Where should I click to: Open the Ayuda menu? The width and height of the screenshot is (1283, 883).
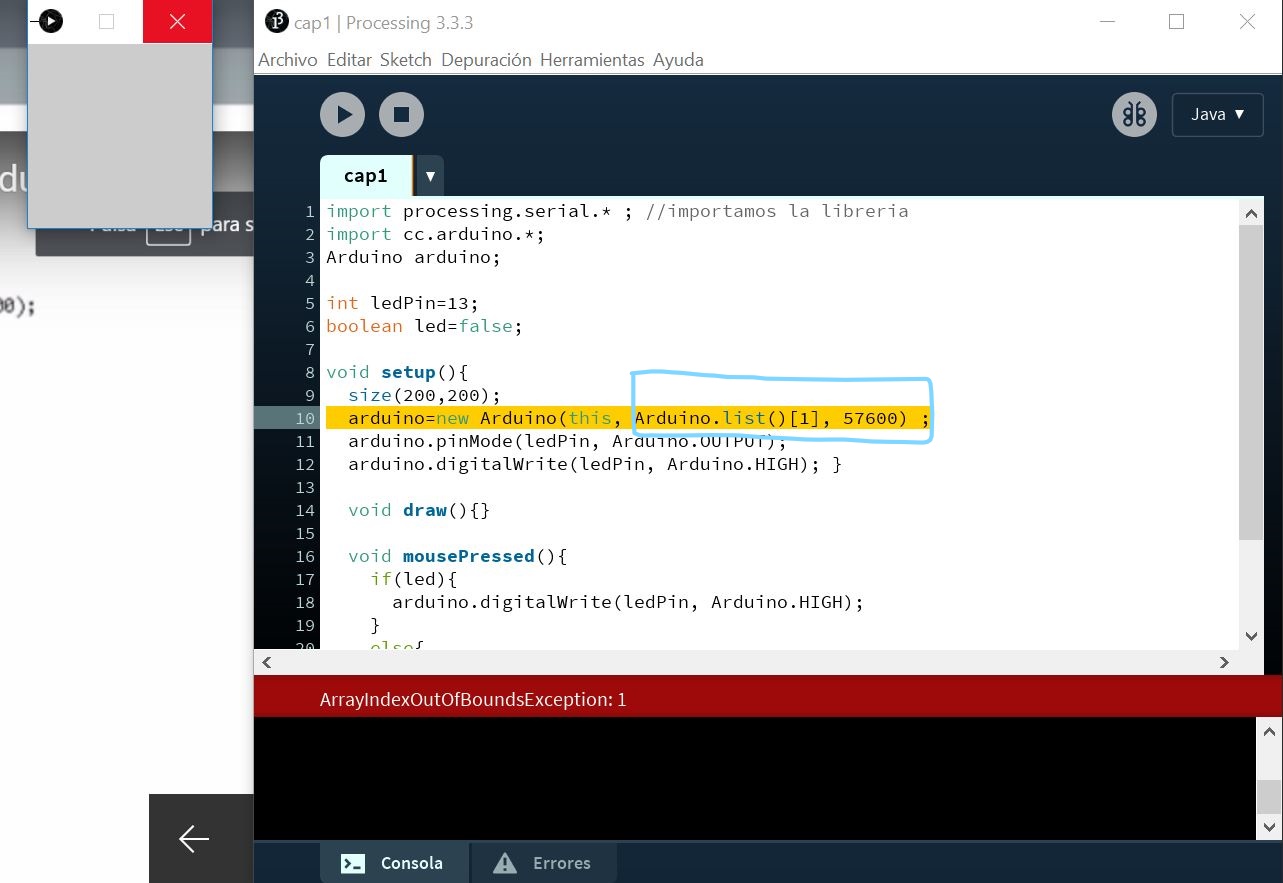678,60
